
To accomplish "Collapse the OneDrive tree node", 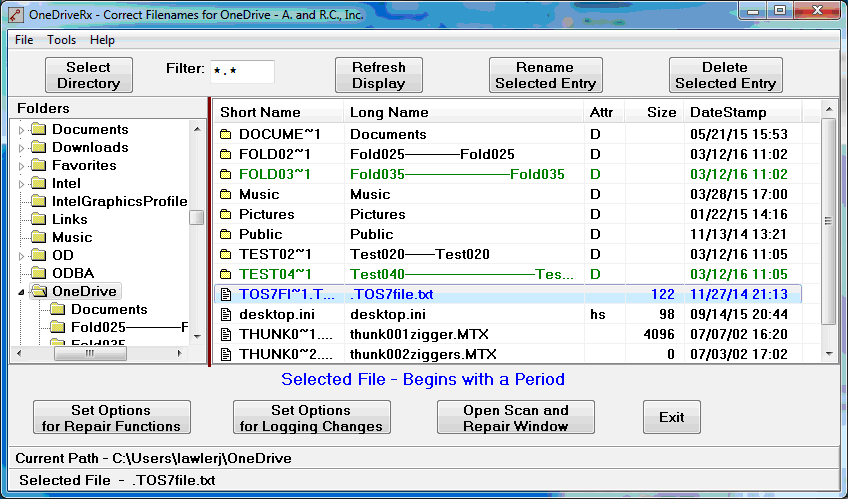I will coord(21,292).
